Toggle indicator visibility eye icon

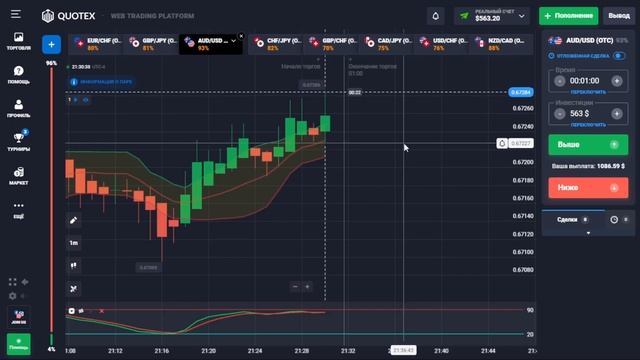pyautogui.click(x=85, y=100)
